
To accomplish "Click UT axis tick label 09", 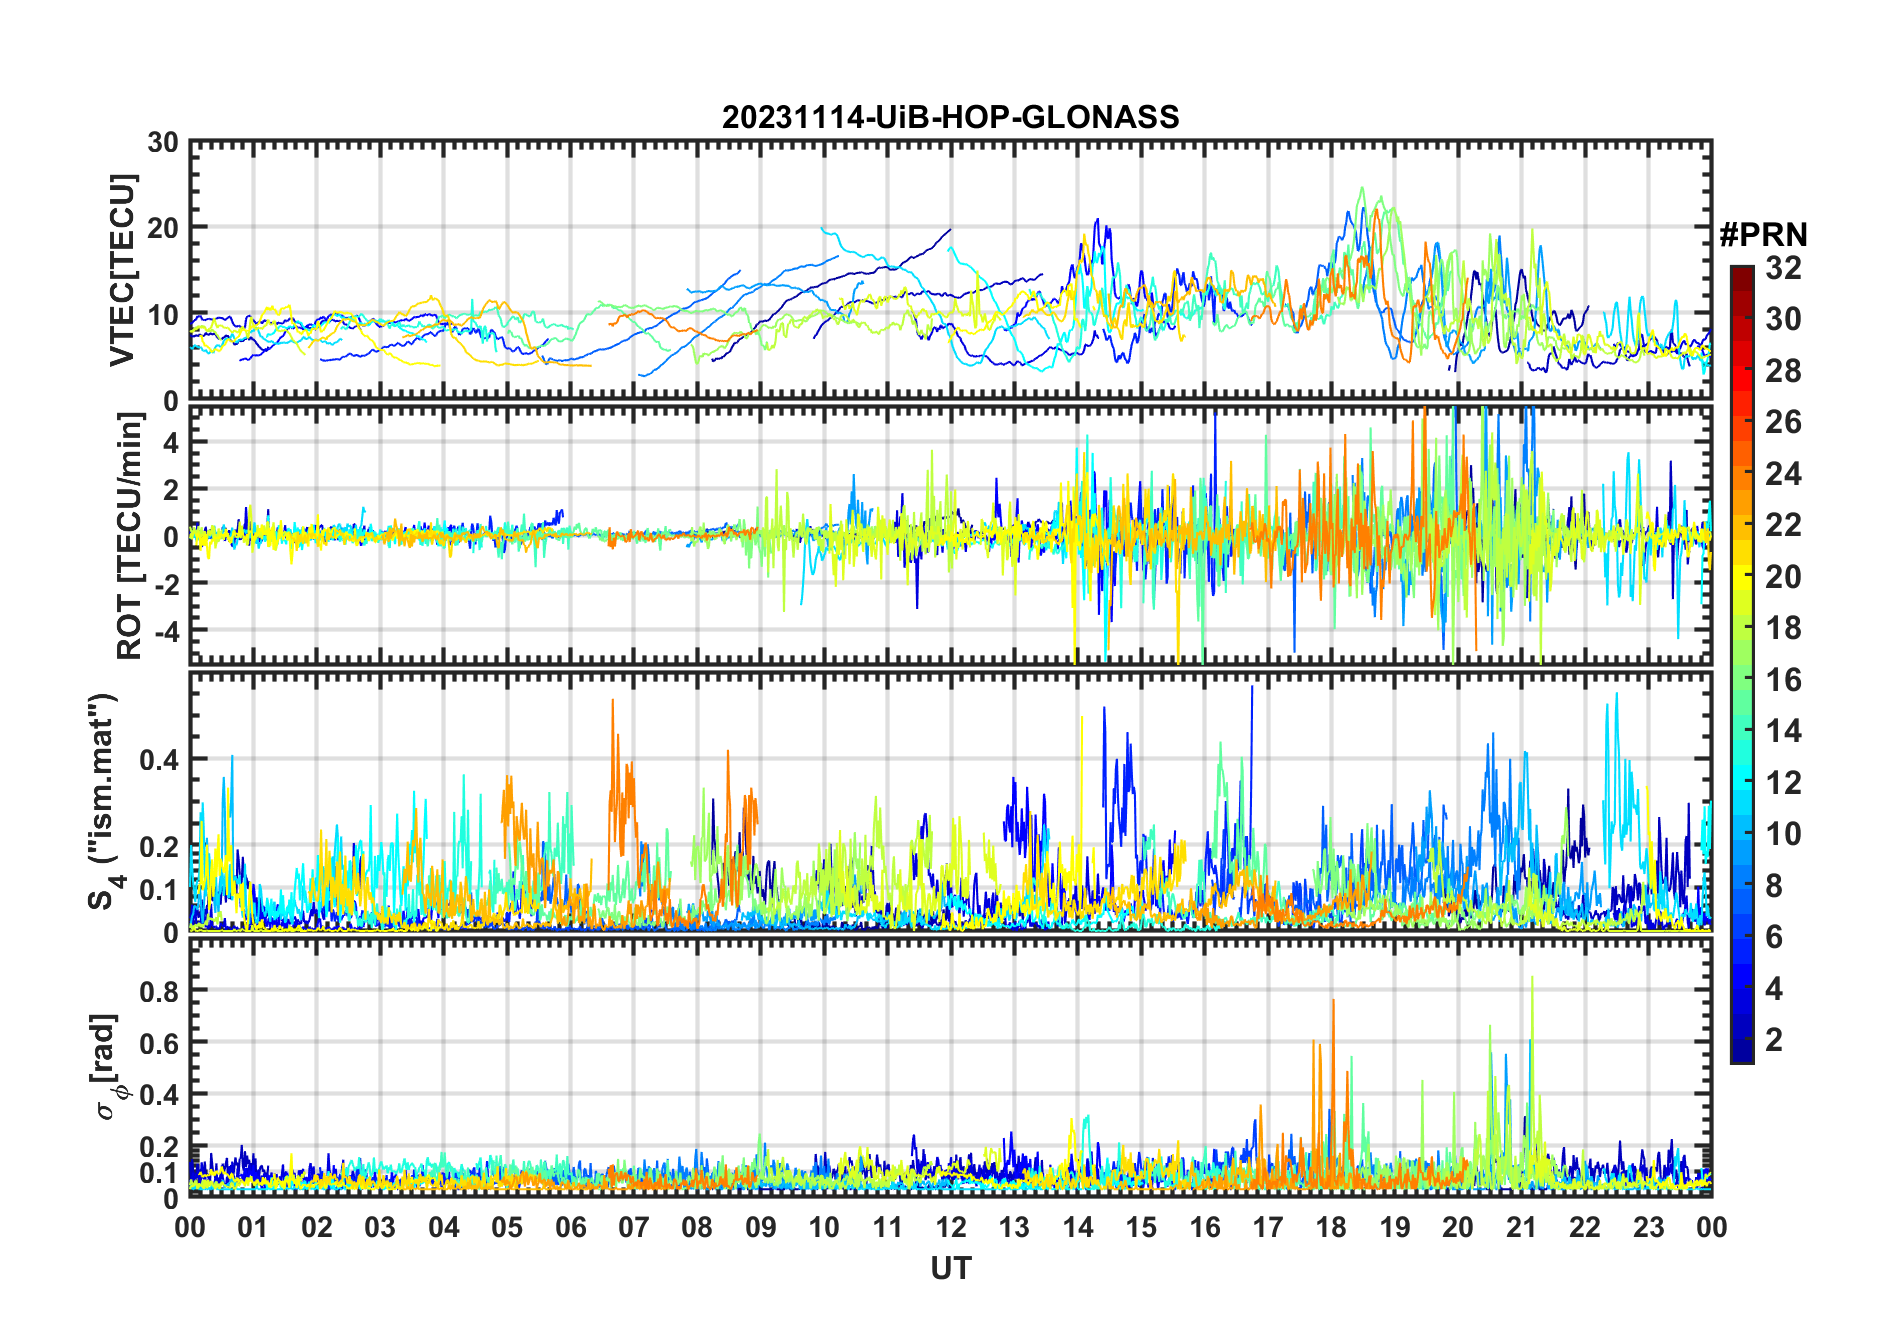I will click(x=761, y=1227).
